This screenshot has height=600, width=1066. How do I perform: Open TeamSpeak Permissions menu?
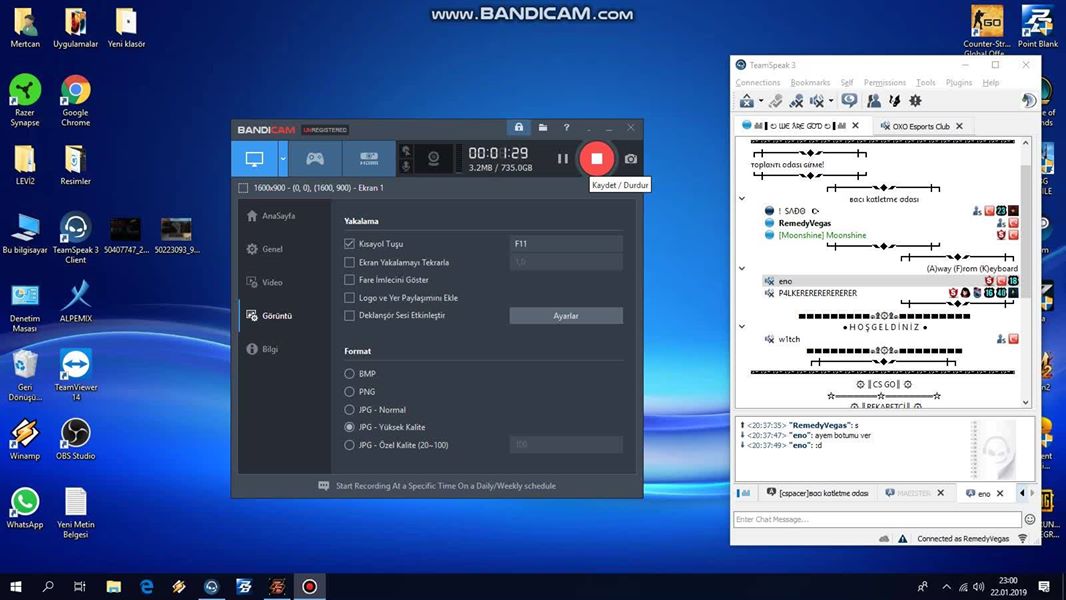[x=884, y=82]
